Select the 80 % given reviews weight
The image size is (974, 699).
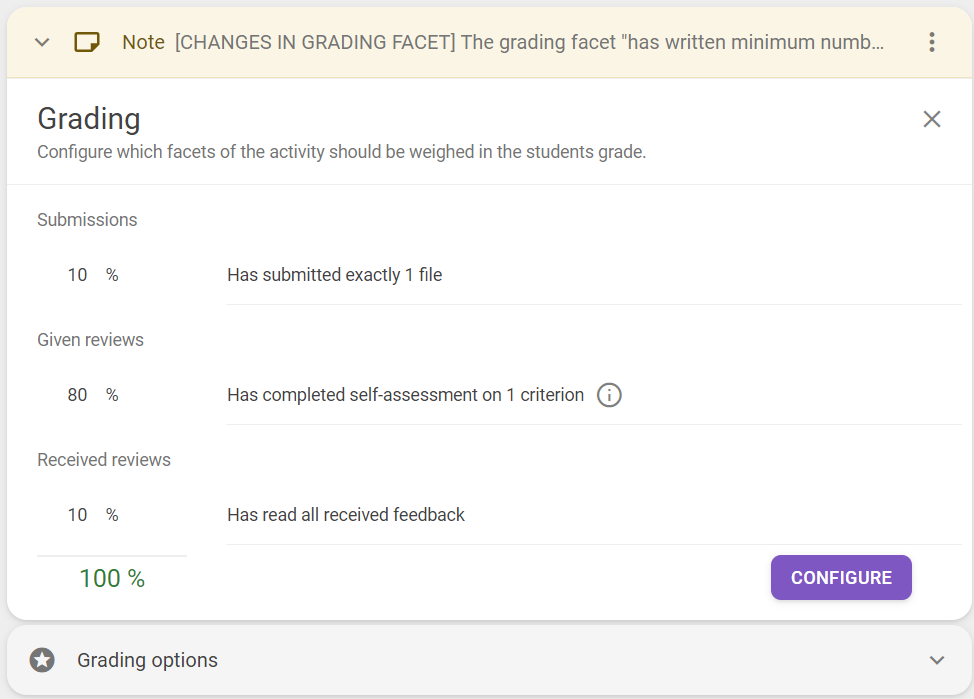tap(93, 395)
